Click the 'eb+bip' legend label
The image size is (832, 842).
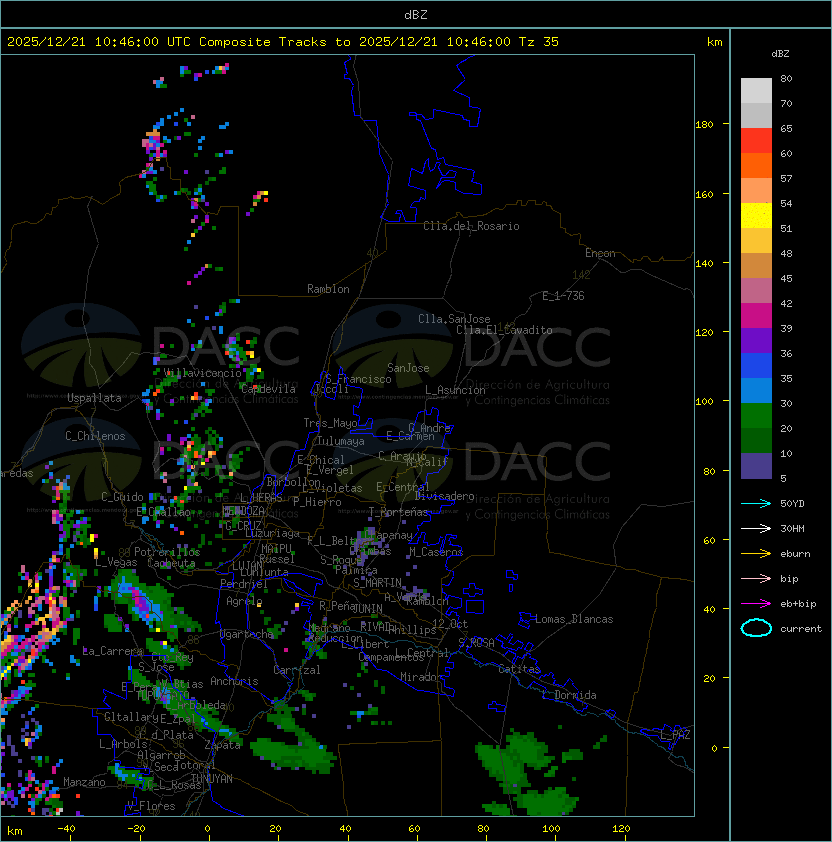[x=798, y=604]
